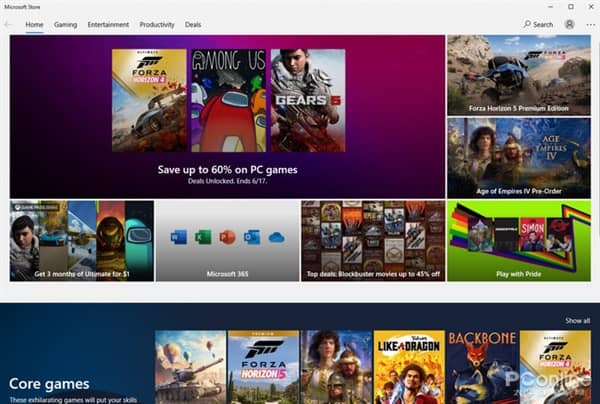Go to the Home tab
The height and width of the screenshot is (404, 600).
[34, 24]
